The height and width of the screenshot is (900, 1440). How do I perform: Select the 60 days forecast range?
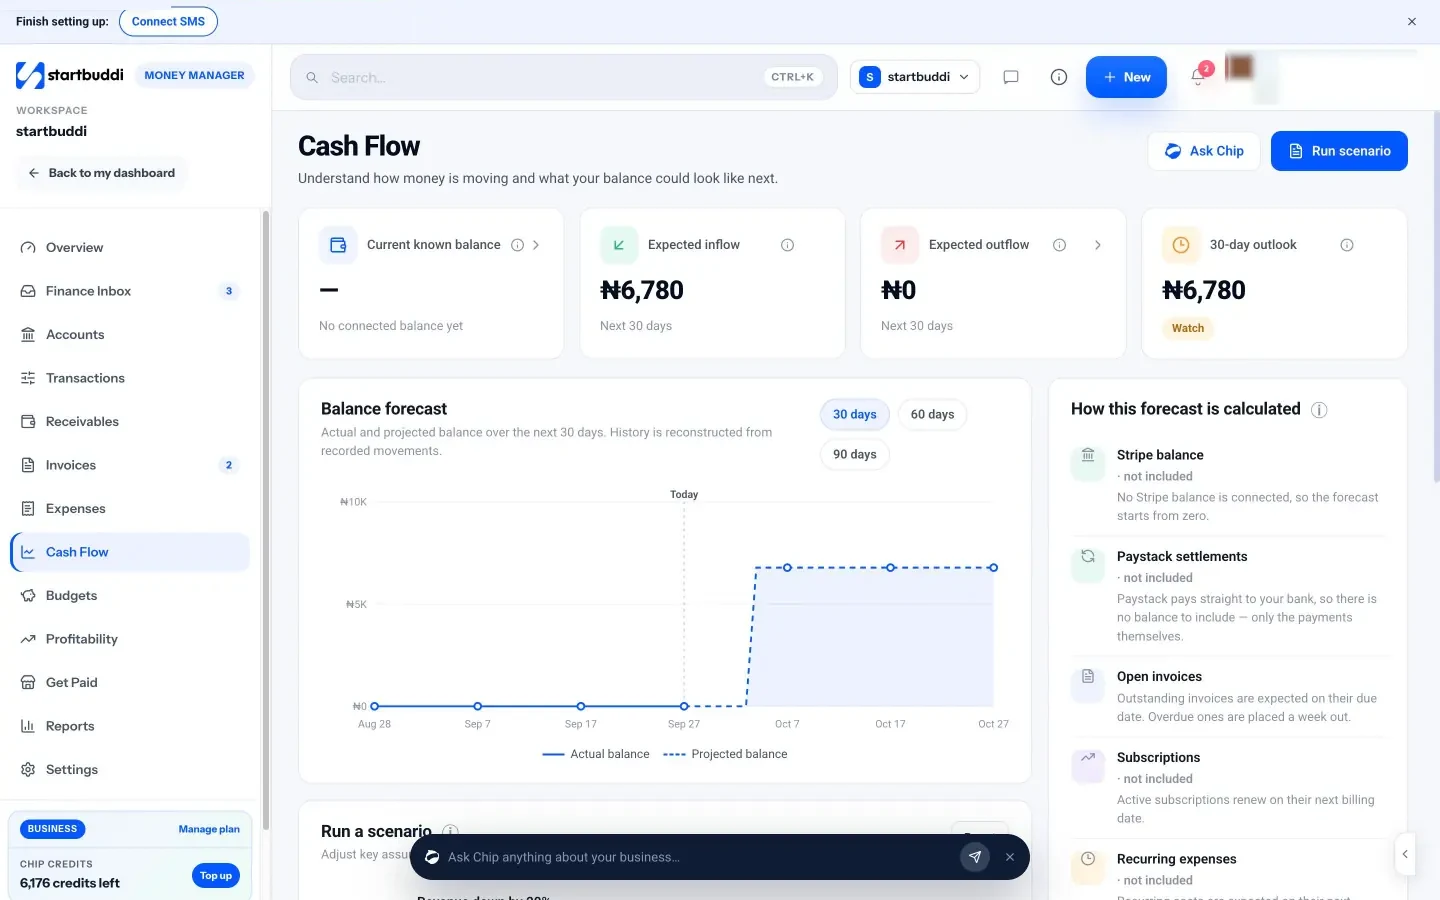(933, 414)
